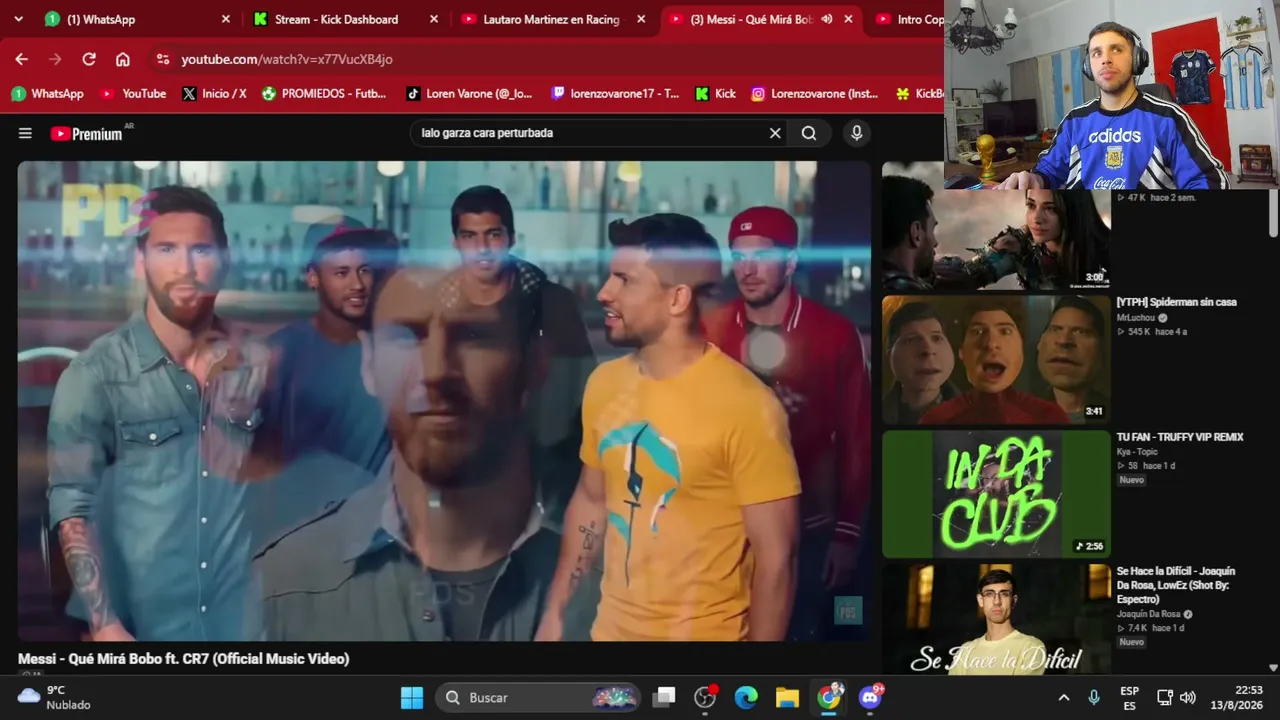Close the Lautaro Martinez en Racing tab
Screen dimensions: 1280x720
point(641,19)
